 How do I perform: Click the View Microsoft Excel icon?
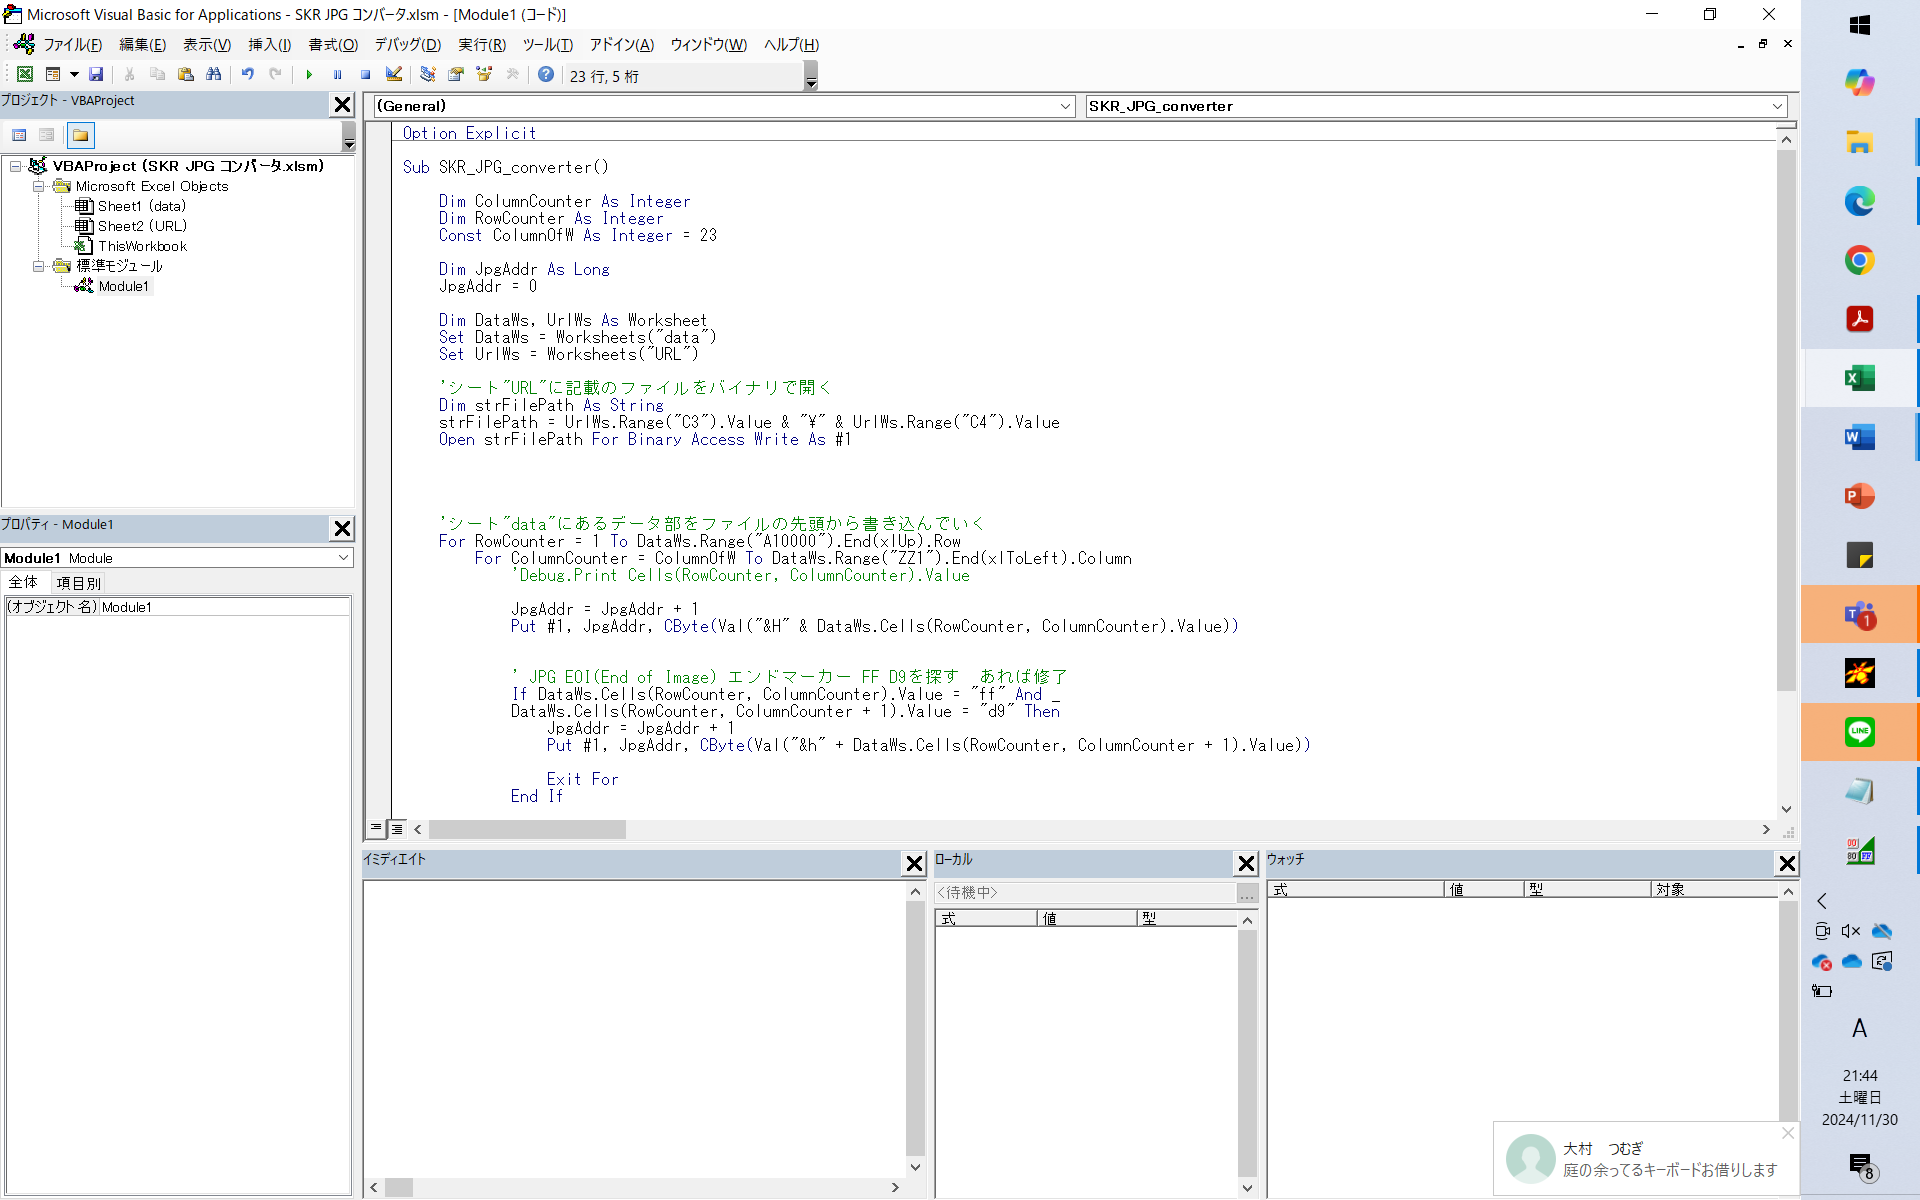click(x=25, y=75)
